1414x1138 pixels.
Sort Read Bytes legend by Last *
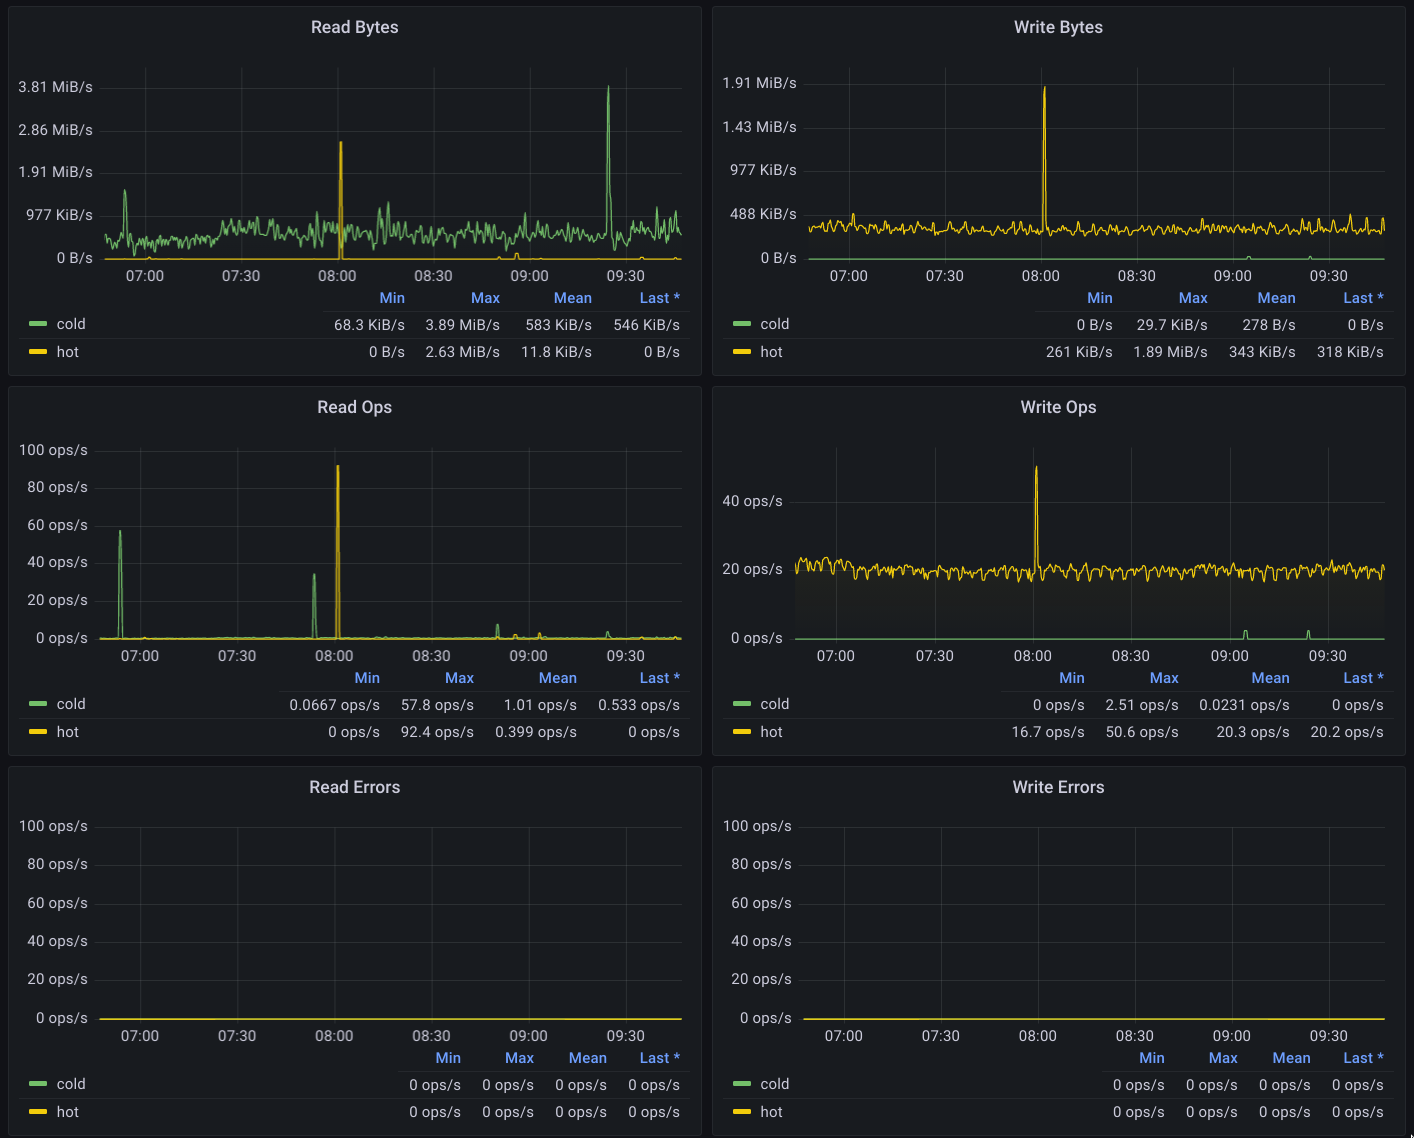660,298
